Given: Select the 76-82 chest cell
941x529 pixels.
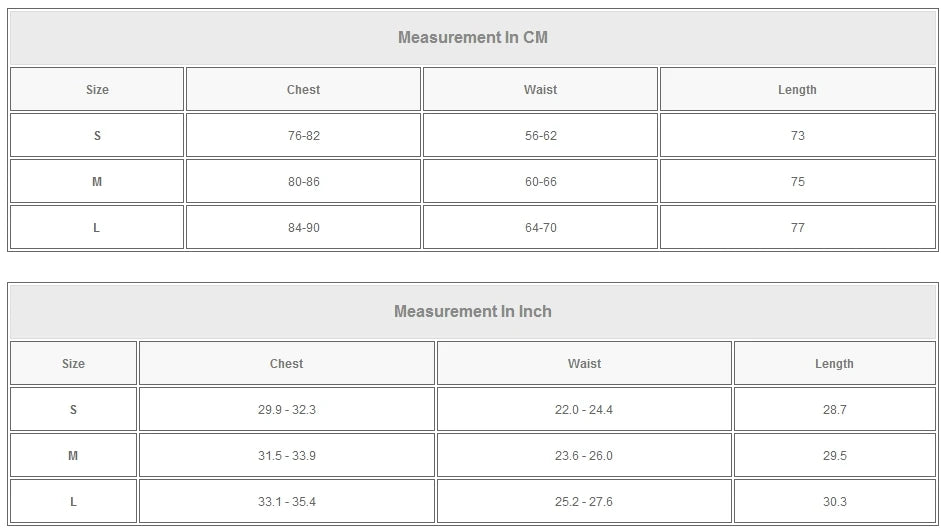Looking at the screenshot, I should (303, 136).
